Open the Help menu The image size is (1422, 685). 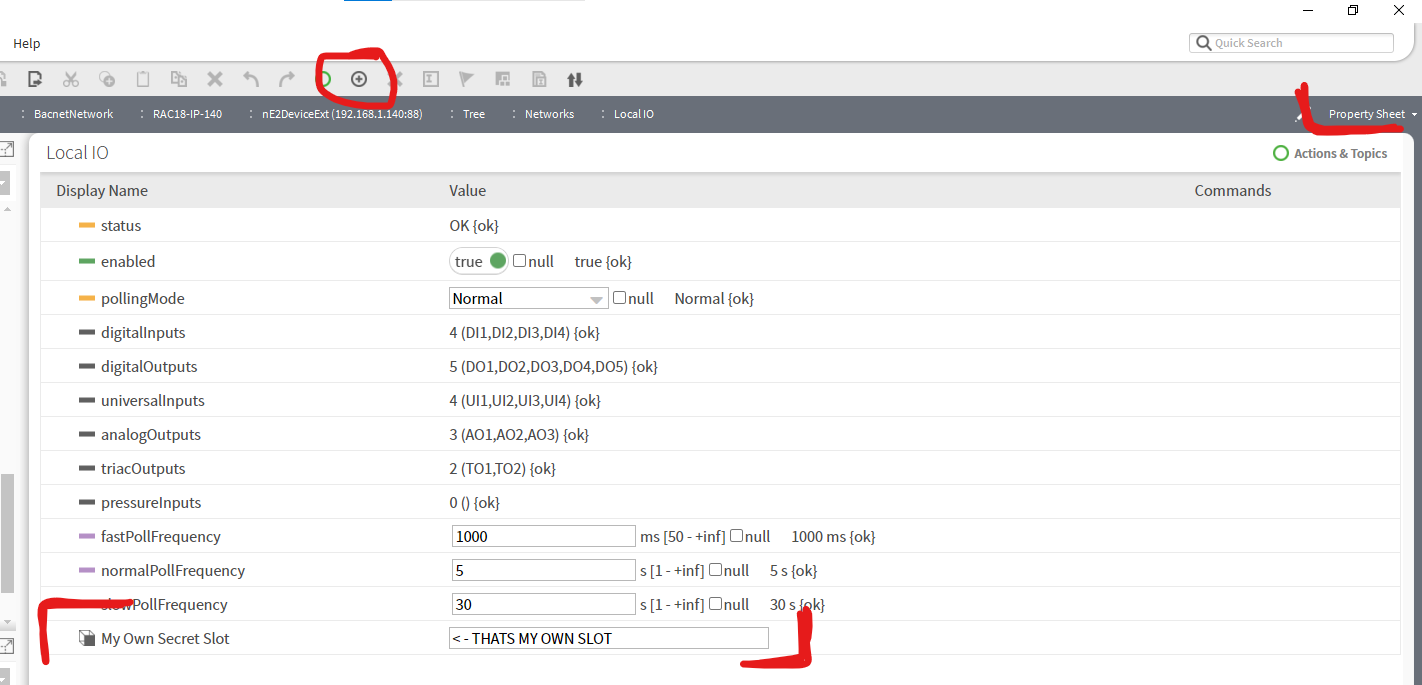[27, 43]
